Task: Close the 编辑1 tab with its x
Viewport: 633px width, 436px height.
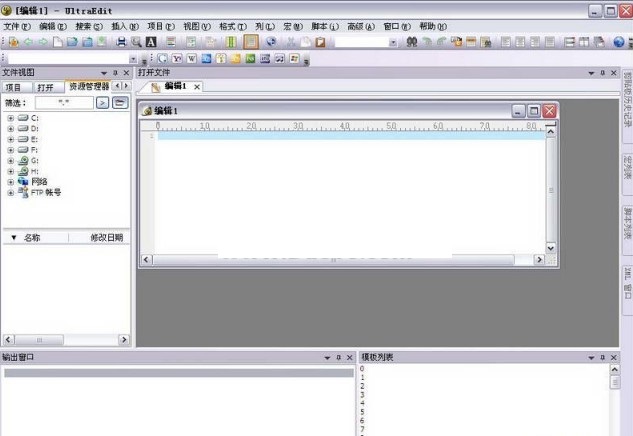Action: point(197,86)
